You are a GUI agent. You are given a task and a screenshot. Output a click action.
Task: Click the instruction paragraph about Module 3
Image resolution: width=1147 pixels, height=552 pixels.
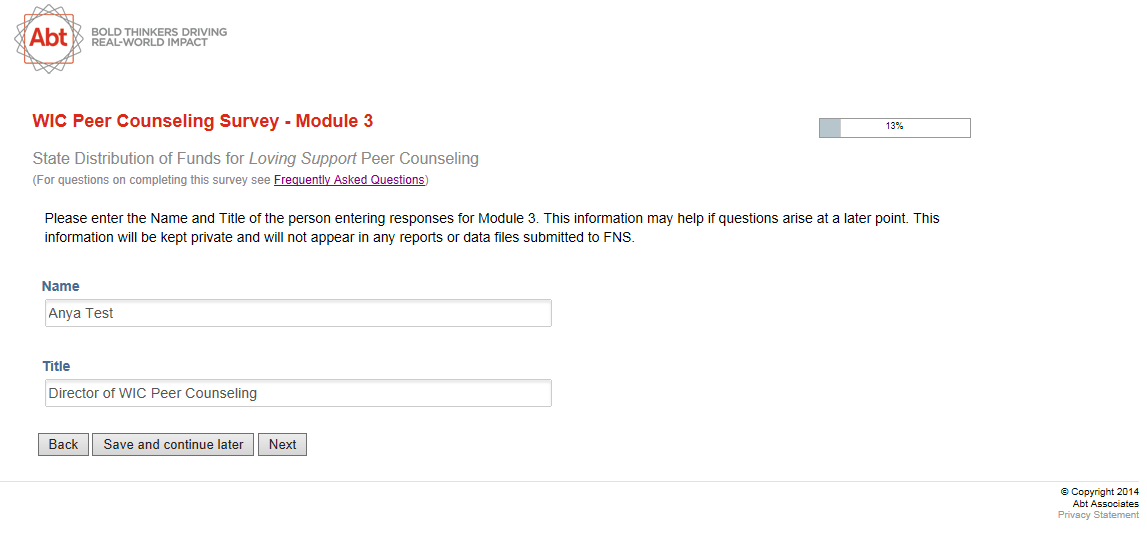tap(492, 228)
